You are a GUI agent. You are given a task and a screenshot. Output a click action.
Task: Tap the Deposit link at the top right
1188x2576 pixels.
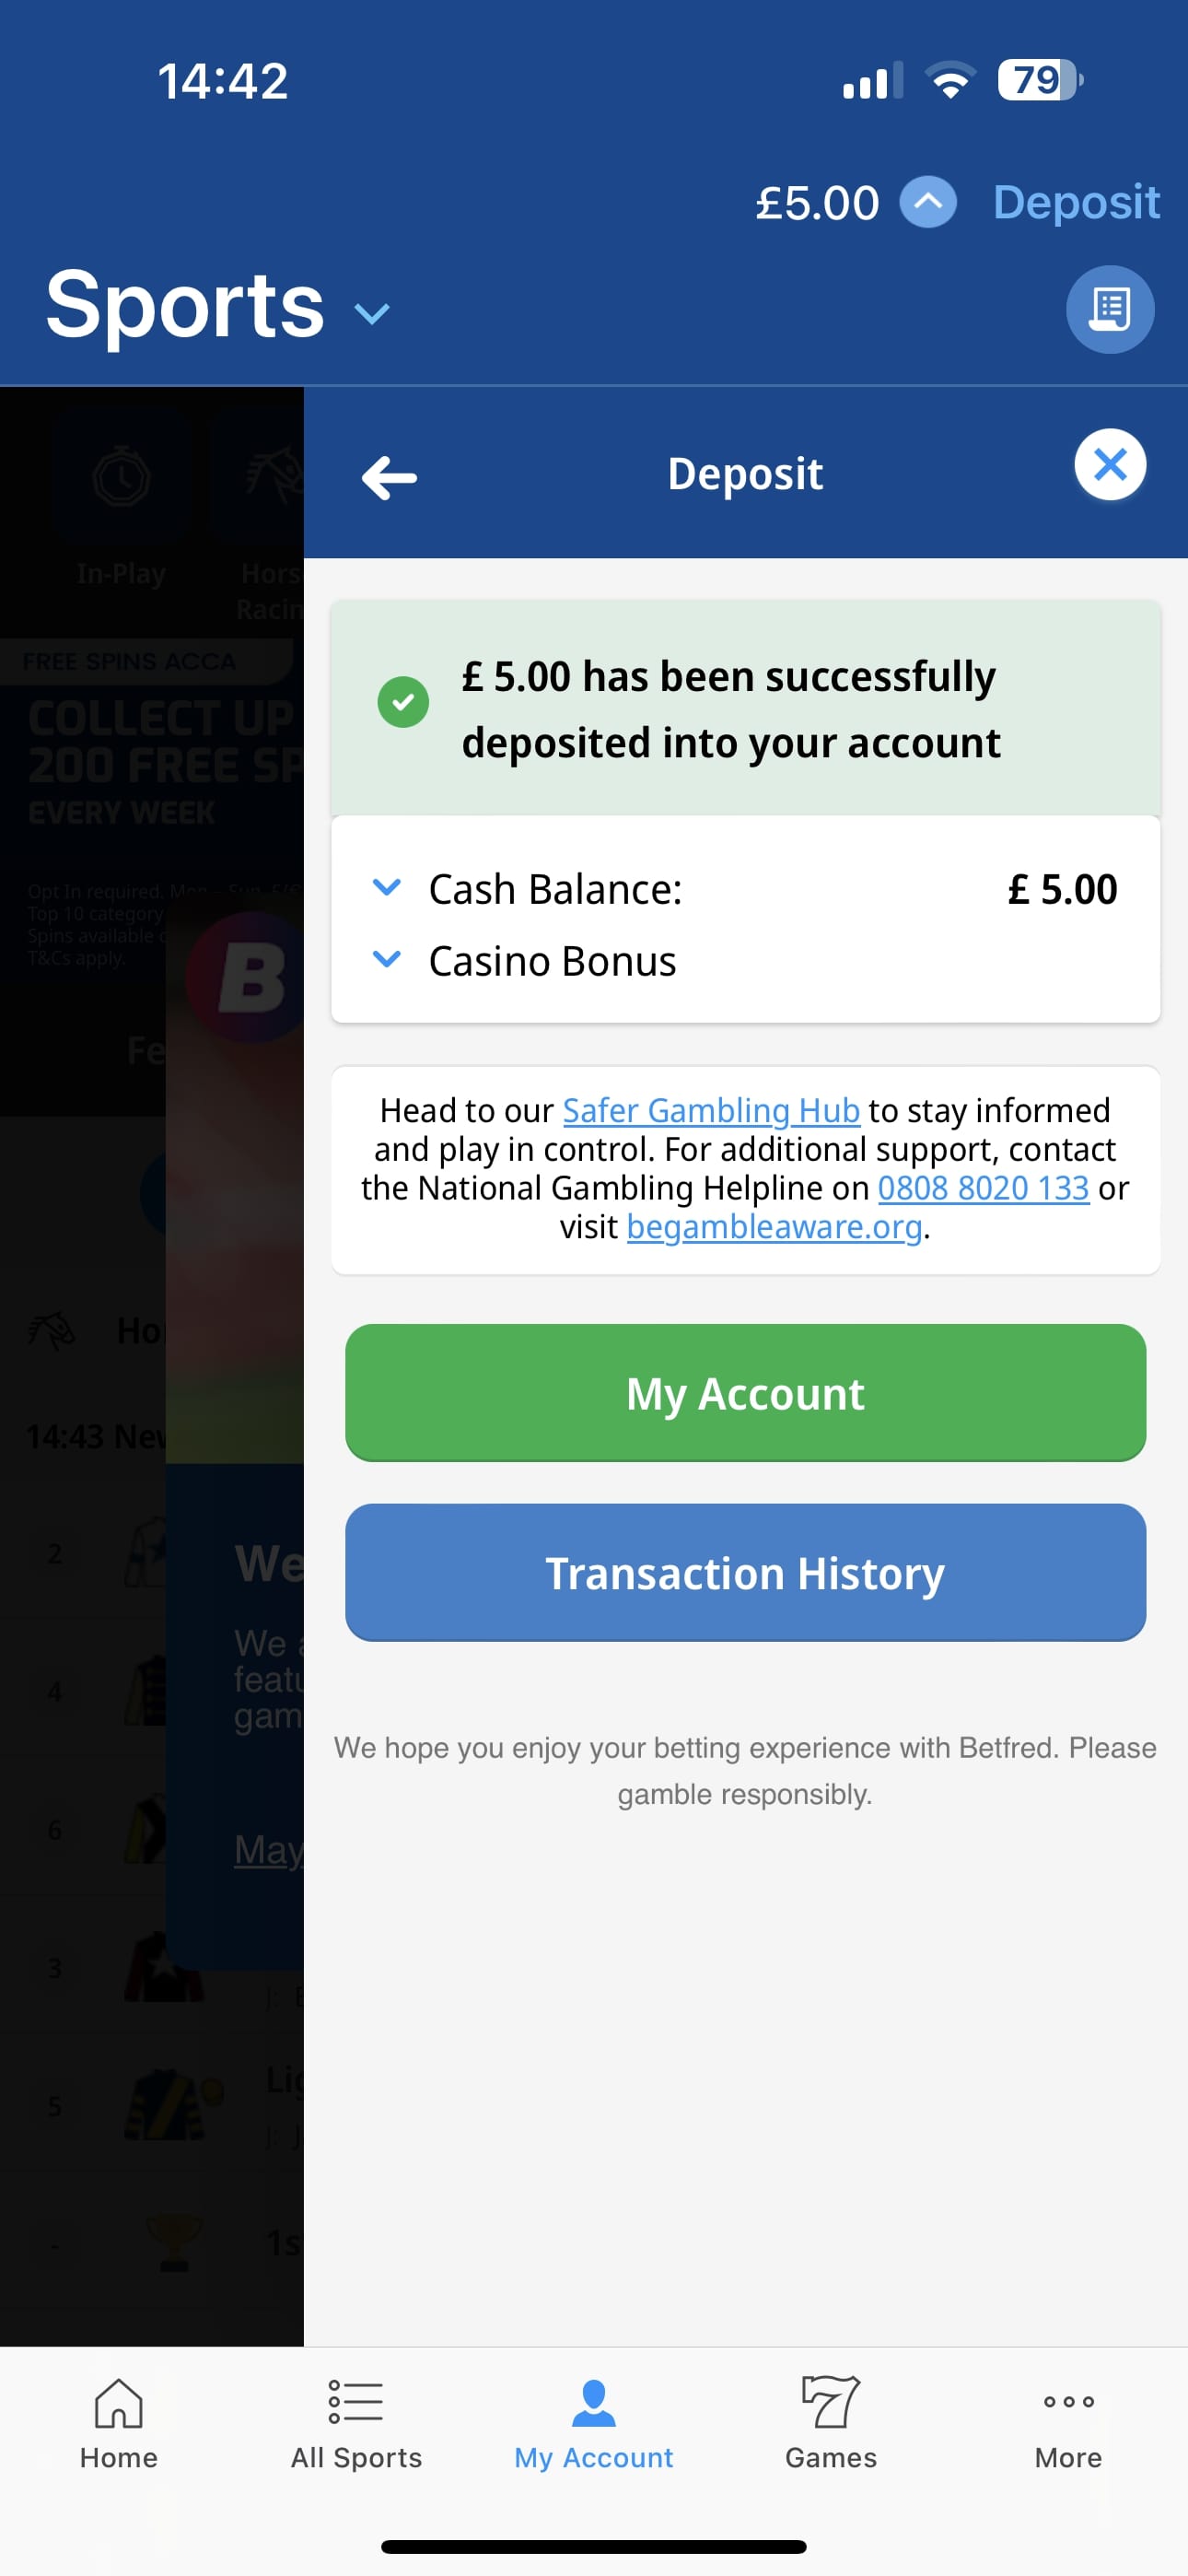point(1076,202)
